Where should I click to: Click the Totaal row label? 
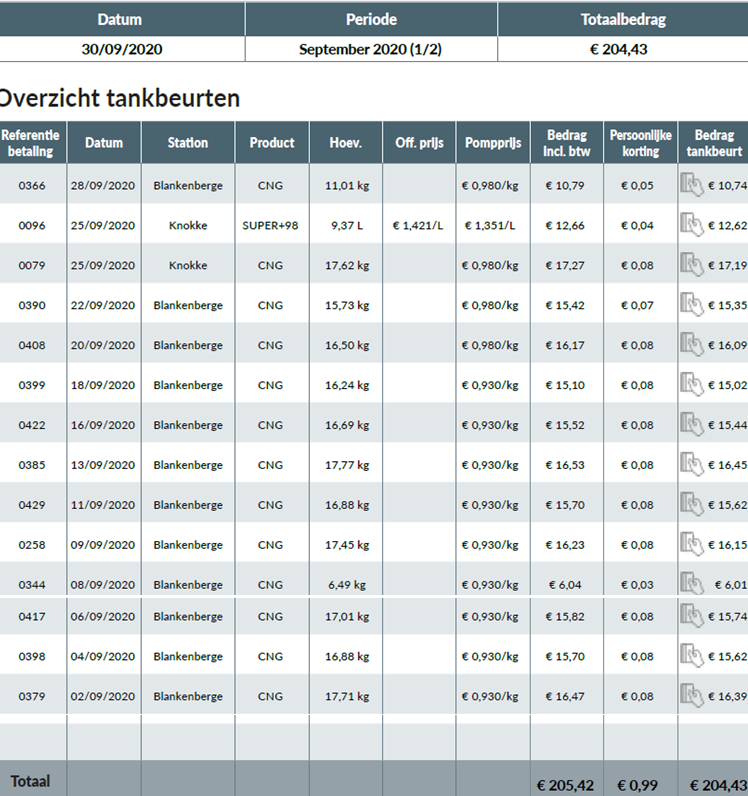point(30,781)
